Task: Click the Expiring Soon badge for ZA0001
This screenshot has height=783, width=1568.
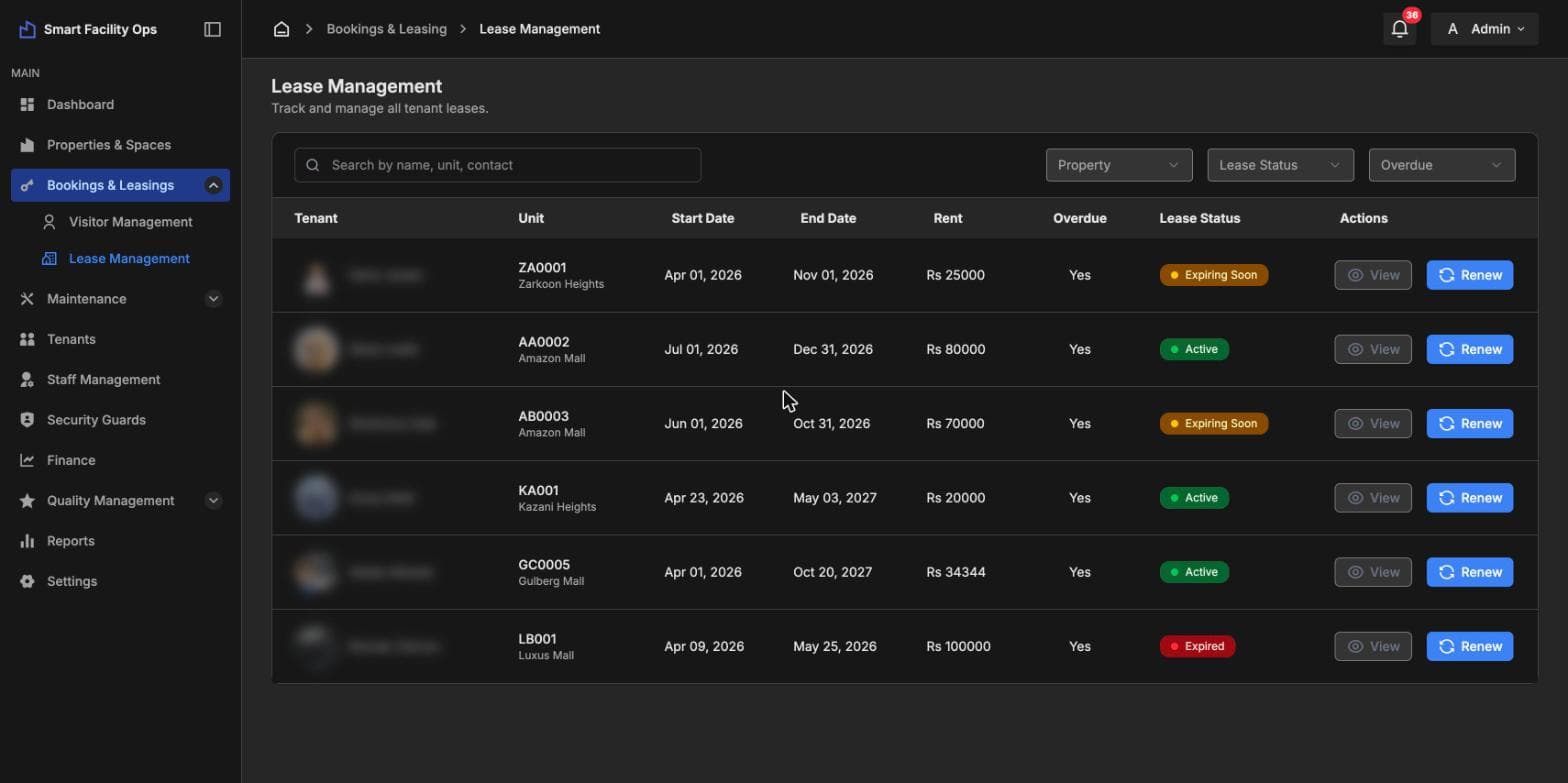Action: (1213, 275)
